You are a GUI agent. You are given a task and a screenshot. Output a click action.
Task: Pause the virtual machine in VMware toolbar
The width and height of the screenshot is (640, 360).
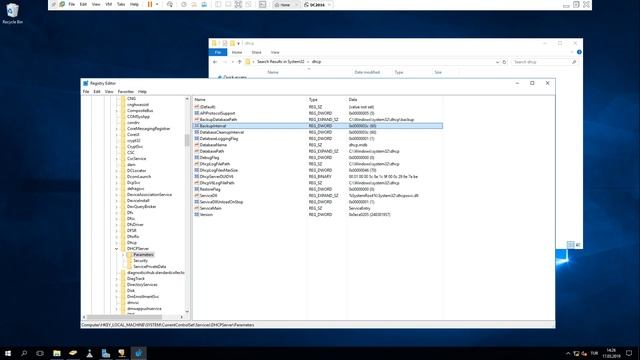click(150, 4)
